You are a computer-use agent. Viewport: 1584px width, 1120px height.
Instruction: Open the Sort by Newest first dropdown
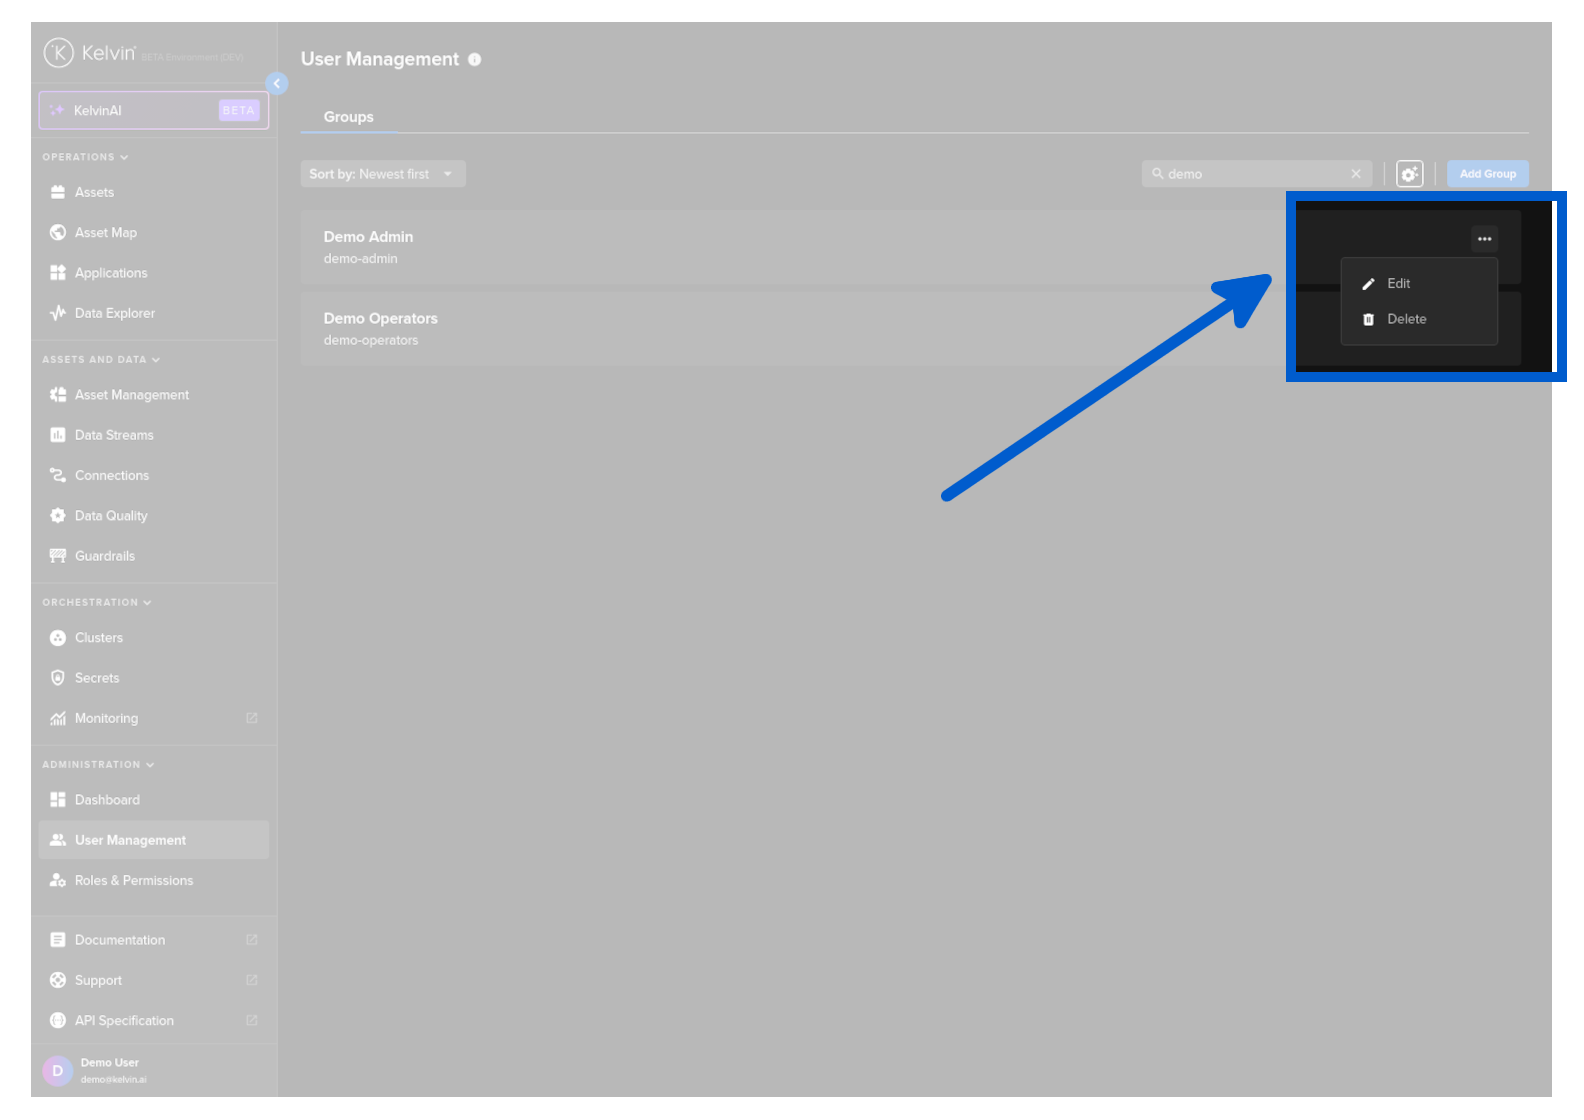382,174
